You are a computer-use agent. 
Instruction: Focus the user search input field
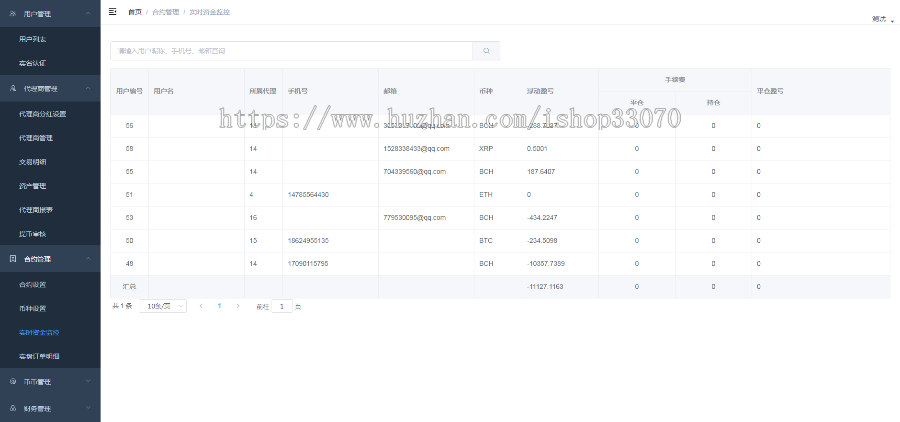point(292,51)
